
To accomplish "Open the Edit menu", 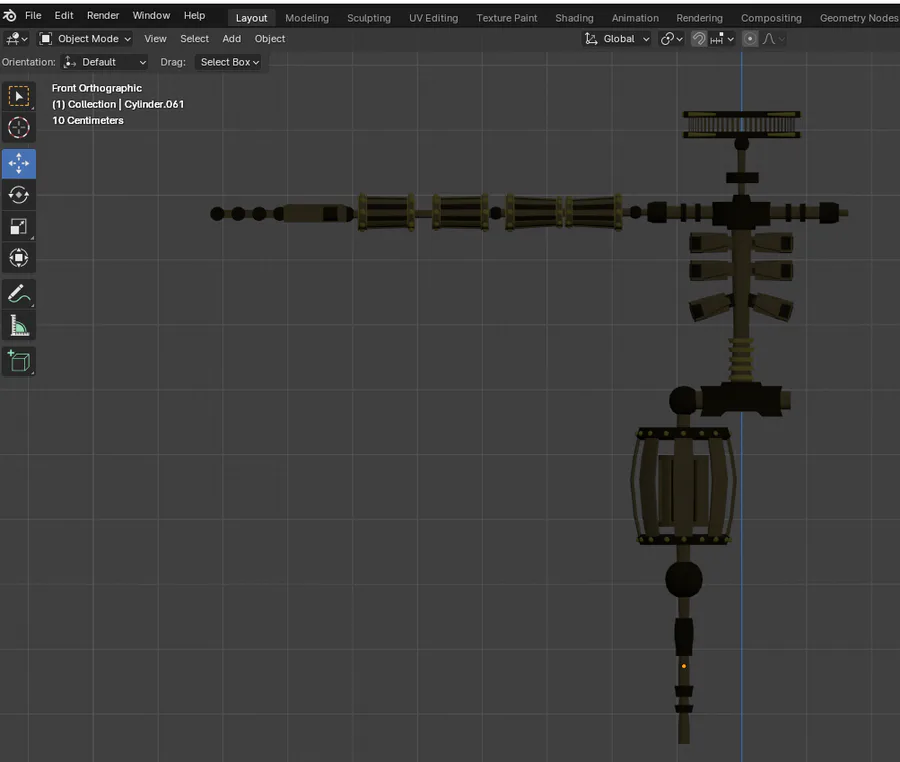I will [x=64, y=15].
